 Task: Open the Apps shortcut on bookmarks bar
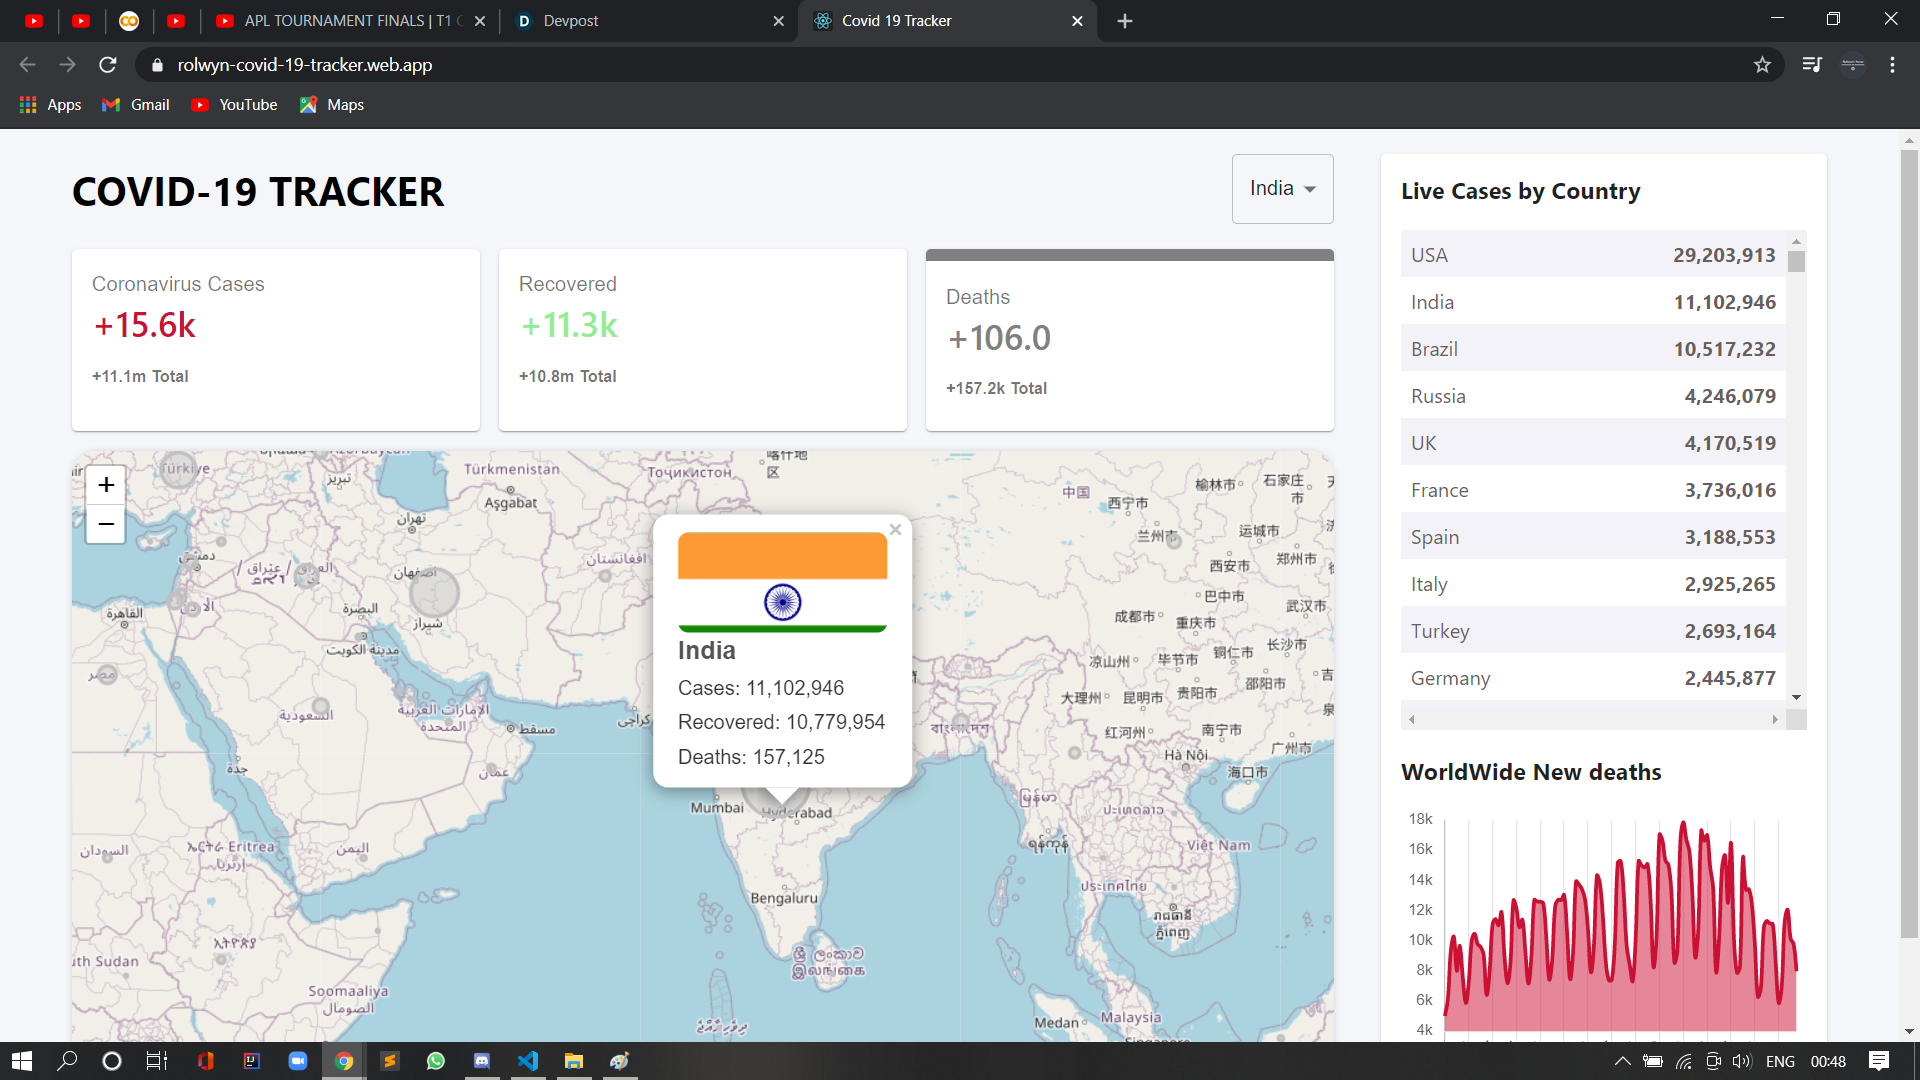(49, 104)
